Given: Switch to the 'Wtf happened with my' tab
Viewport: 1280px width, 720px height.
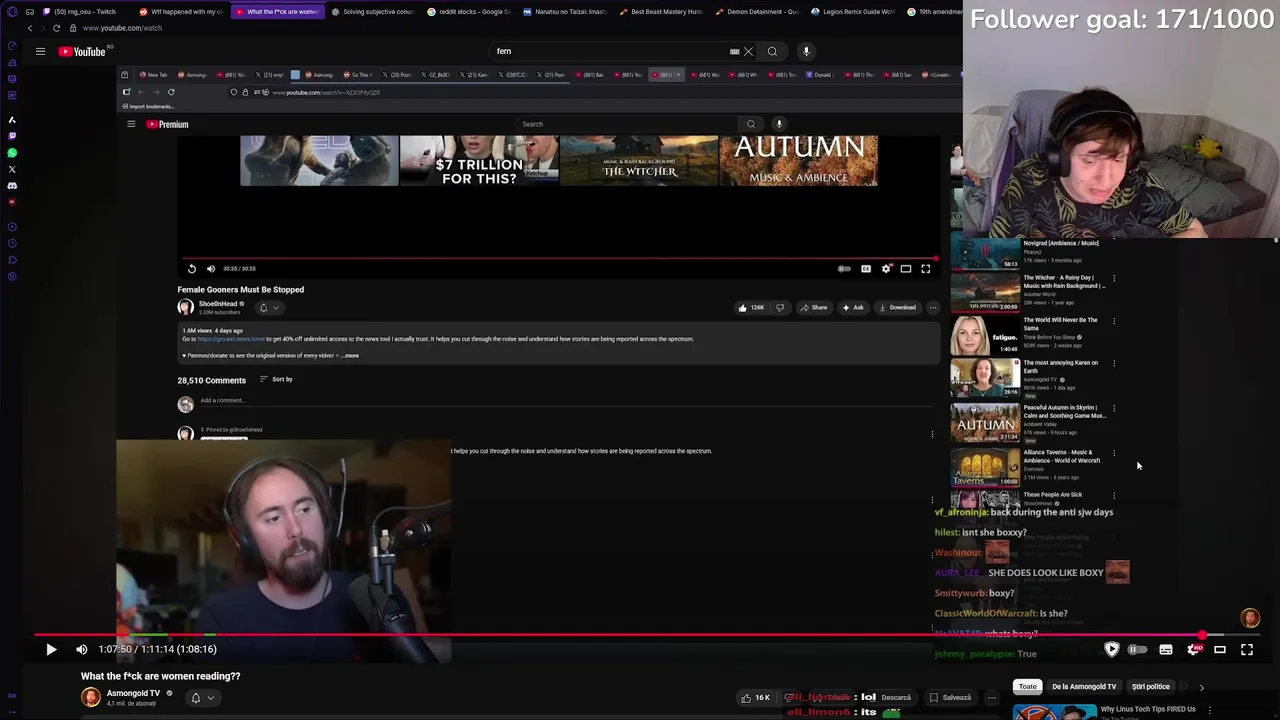Looking at the screenshot, I should tap(180, 12).
